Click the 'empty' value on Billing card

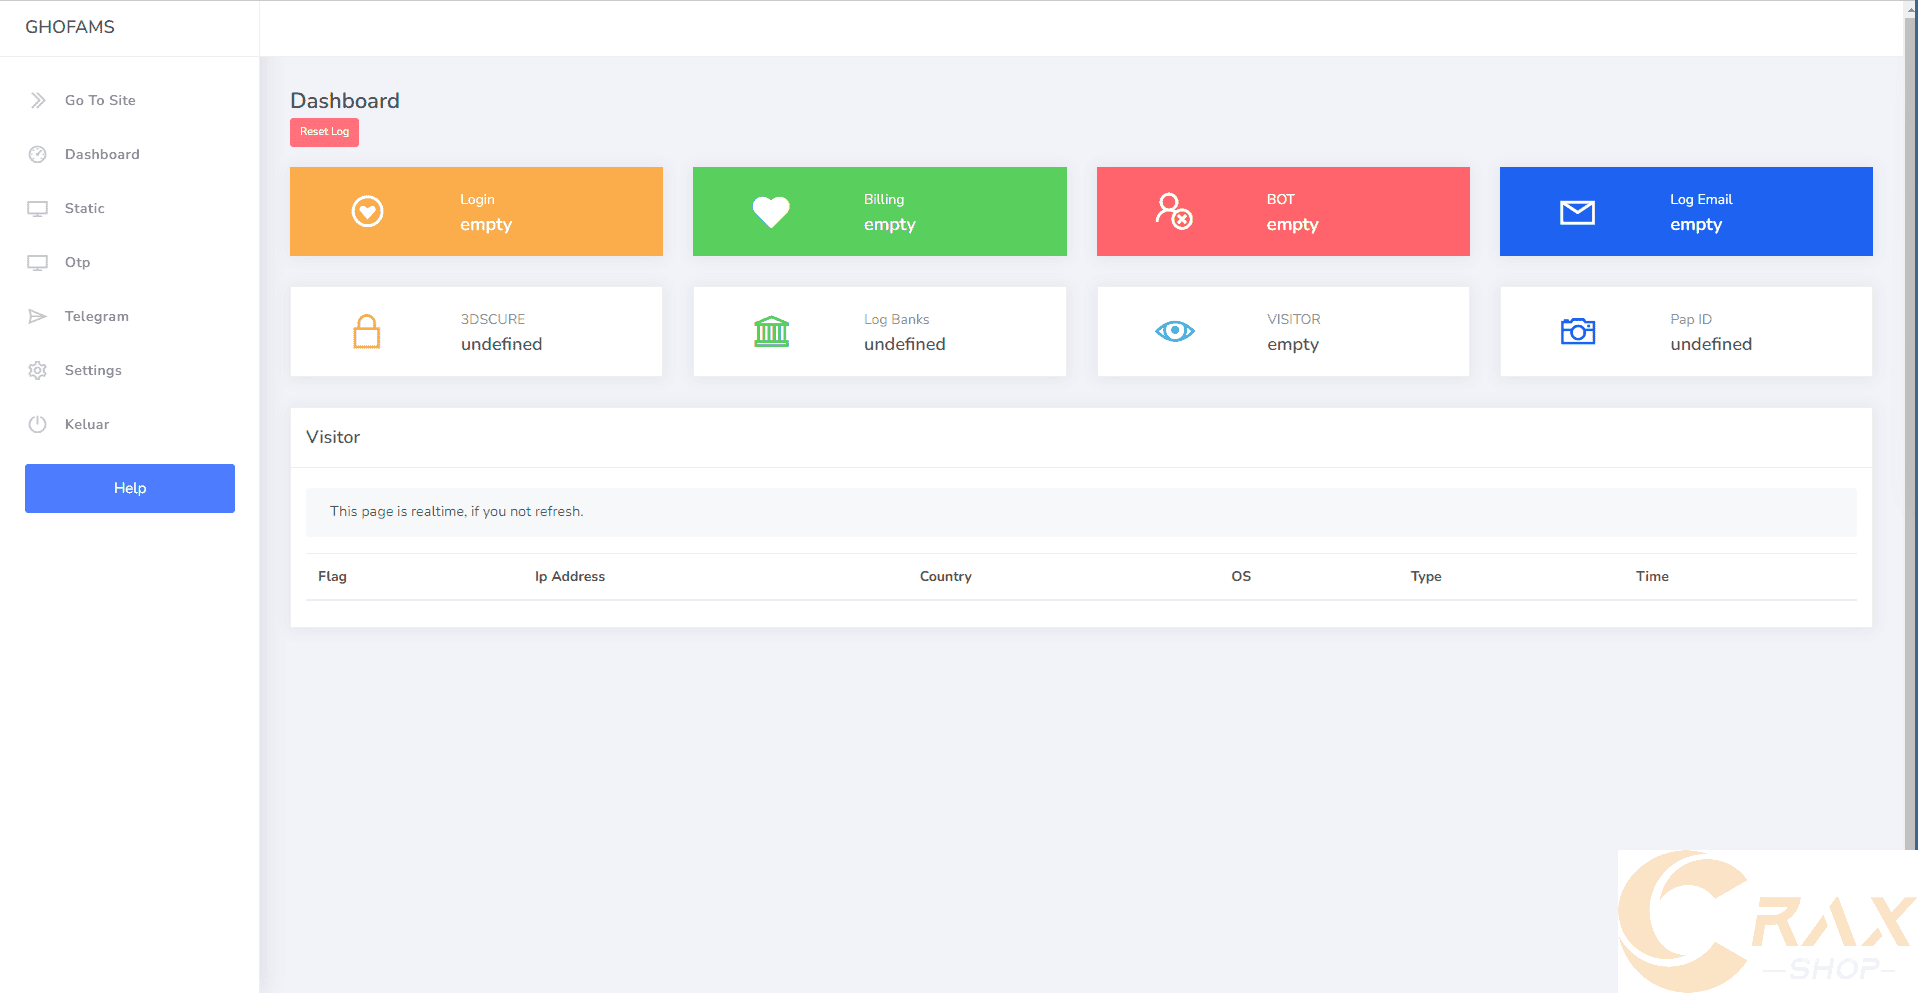click(890, 225)
